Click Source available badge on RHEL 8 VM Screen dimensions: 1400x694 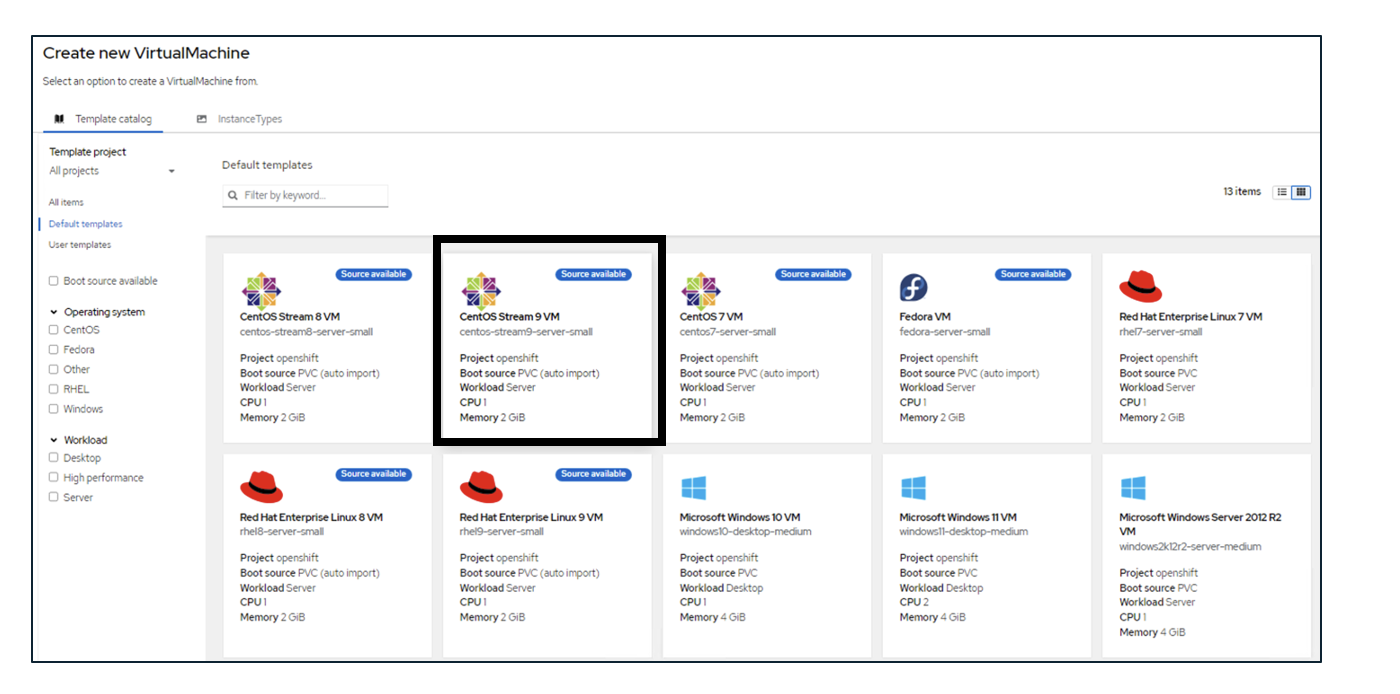click(374, 474)
